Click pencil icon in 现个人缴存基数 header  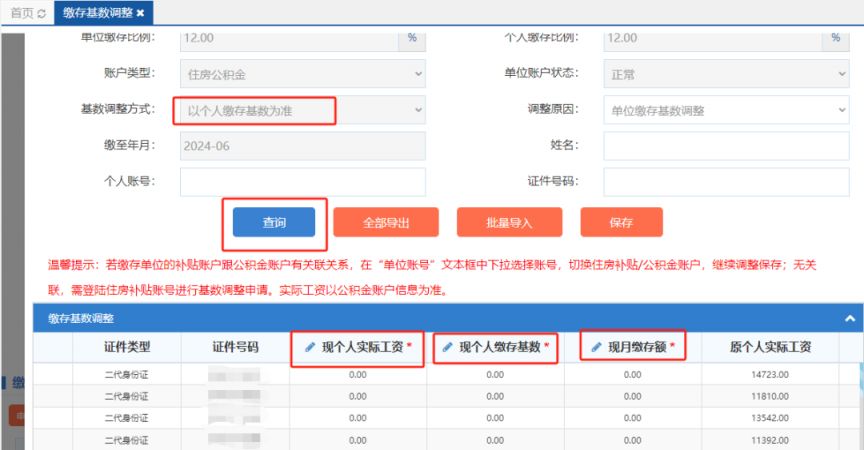(x=446, y=347)
